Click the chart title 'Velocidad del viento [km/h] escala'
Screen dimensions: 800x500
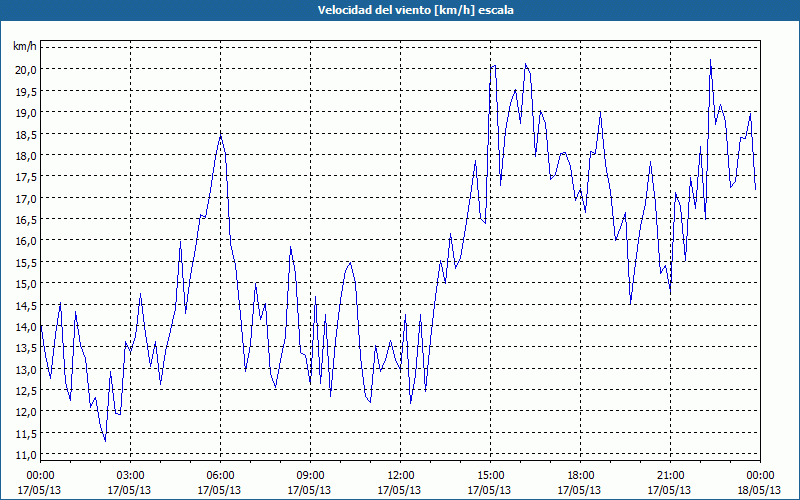coord(415,10)
